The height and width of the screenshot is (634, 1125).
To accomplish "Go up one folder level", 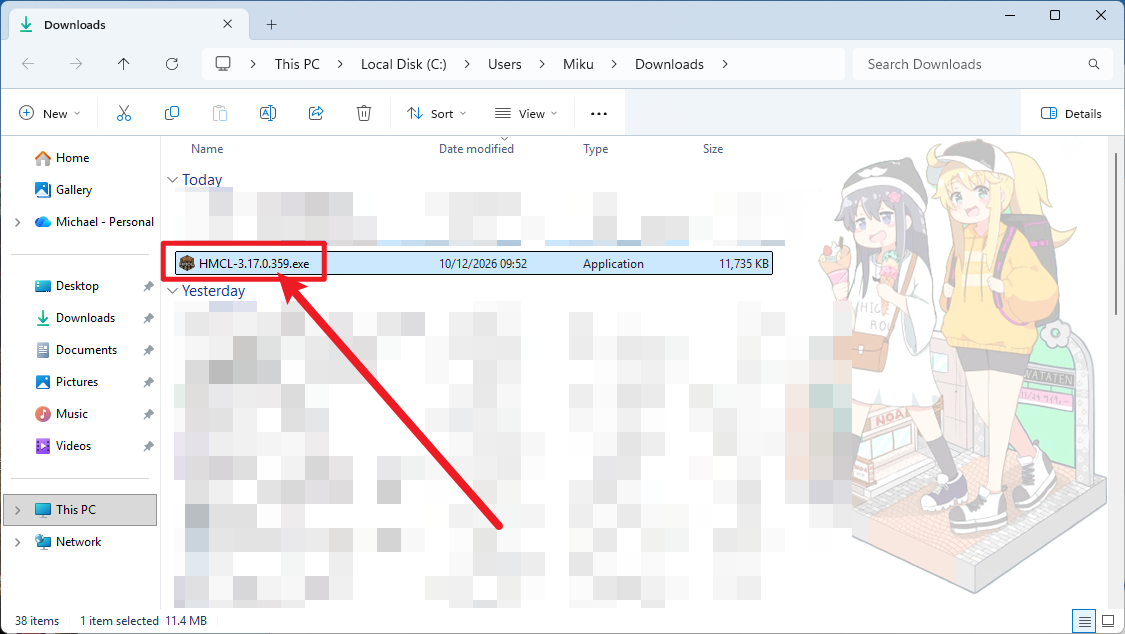I will pyautogui.click(x=123, y=64).
